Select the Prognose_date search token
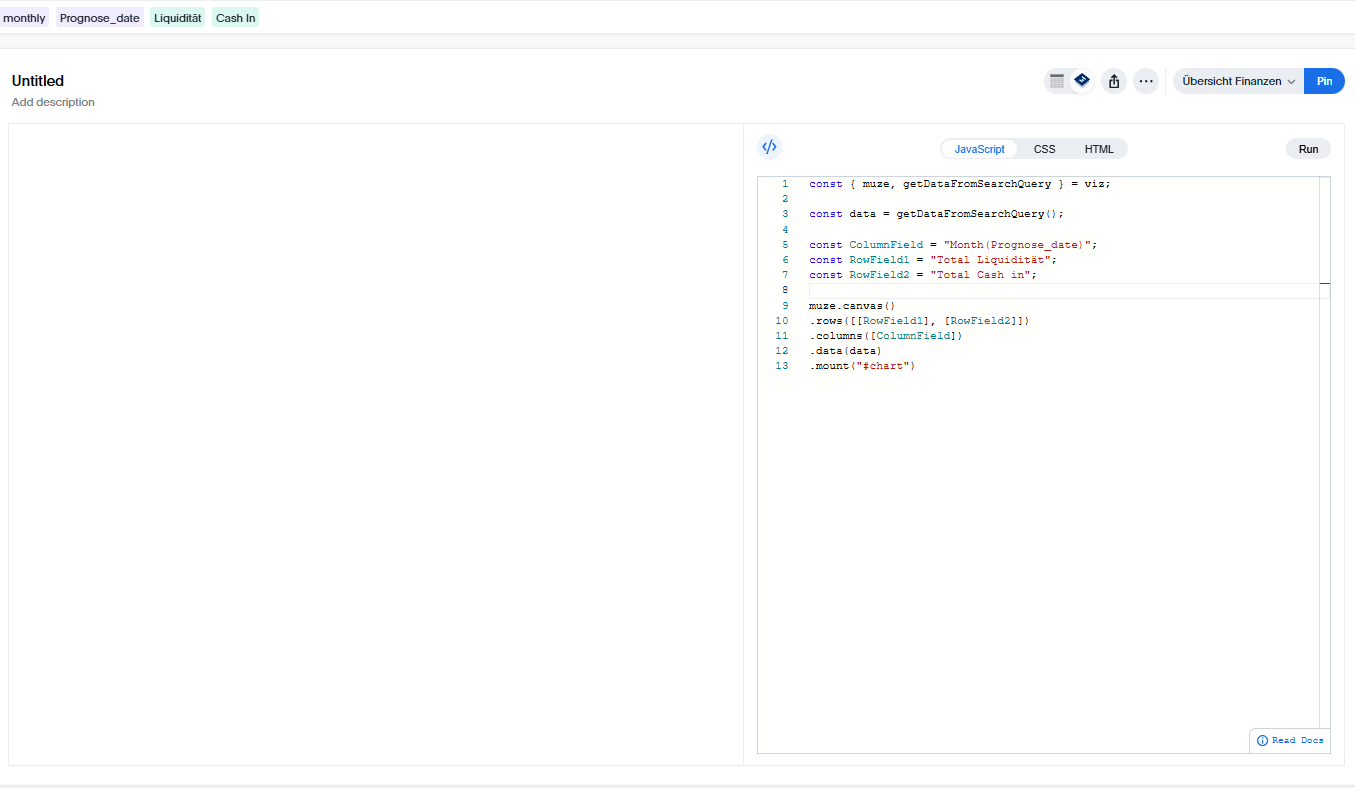This screenshot has height=788, width=1355. click(x=100, y=18)
